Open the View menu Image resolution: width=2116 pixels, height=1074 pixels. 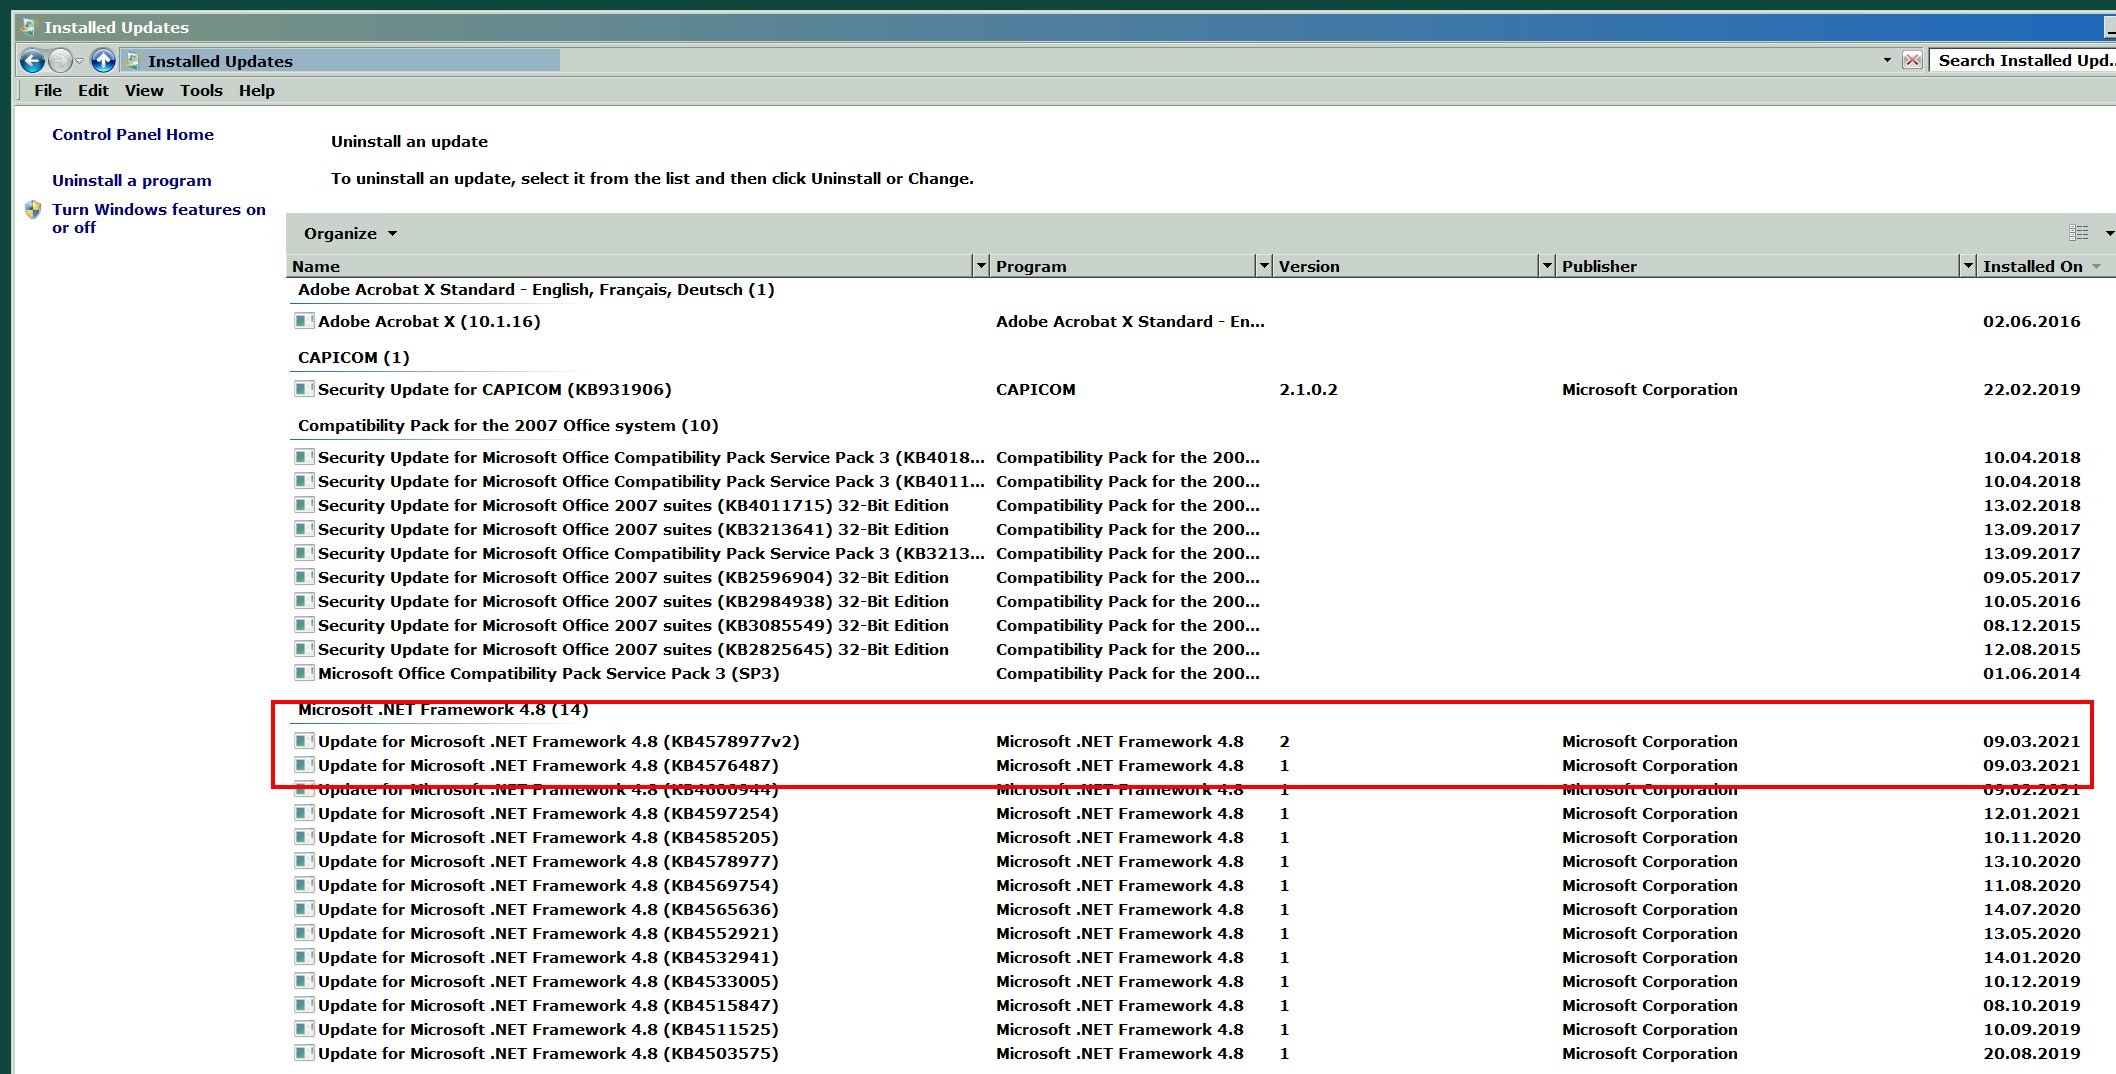tap(144, 90)
